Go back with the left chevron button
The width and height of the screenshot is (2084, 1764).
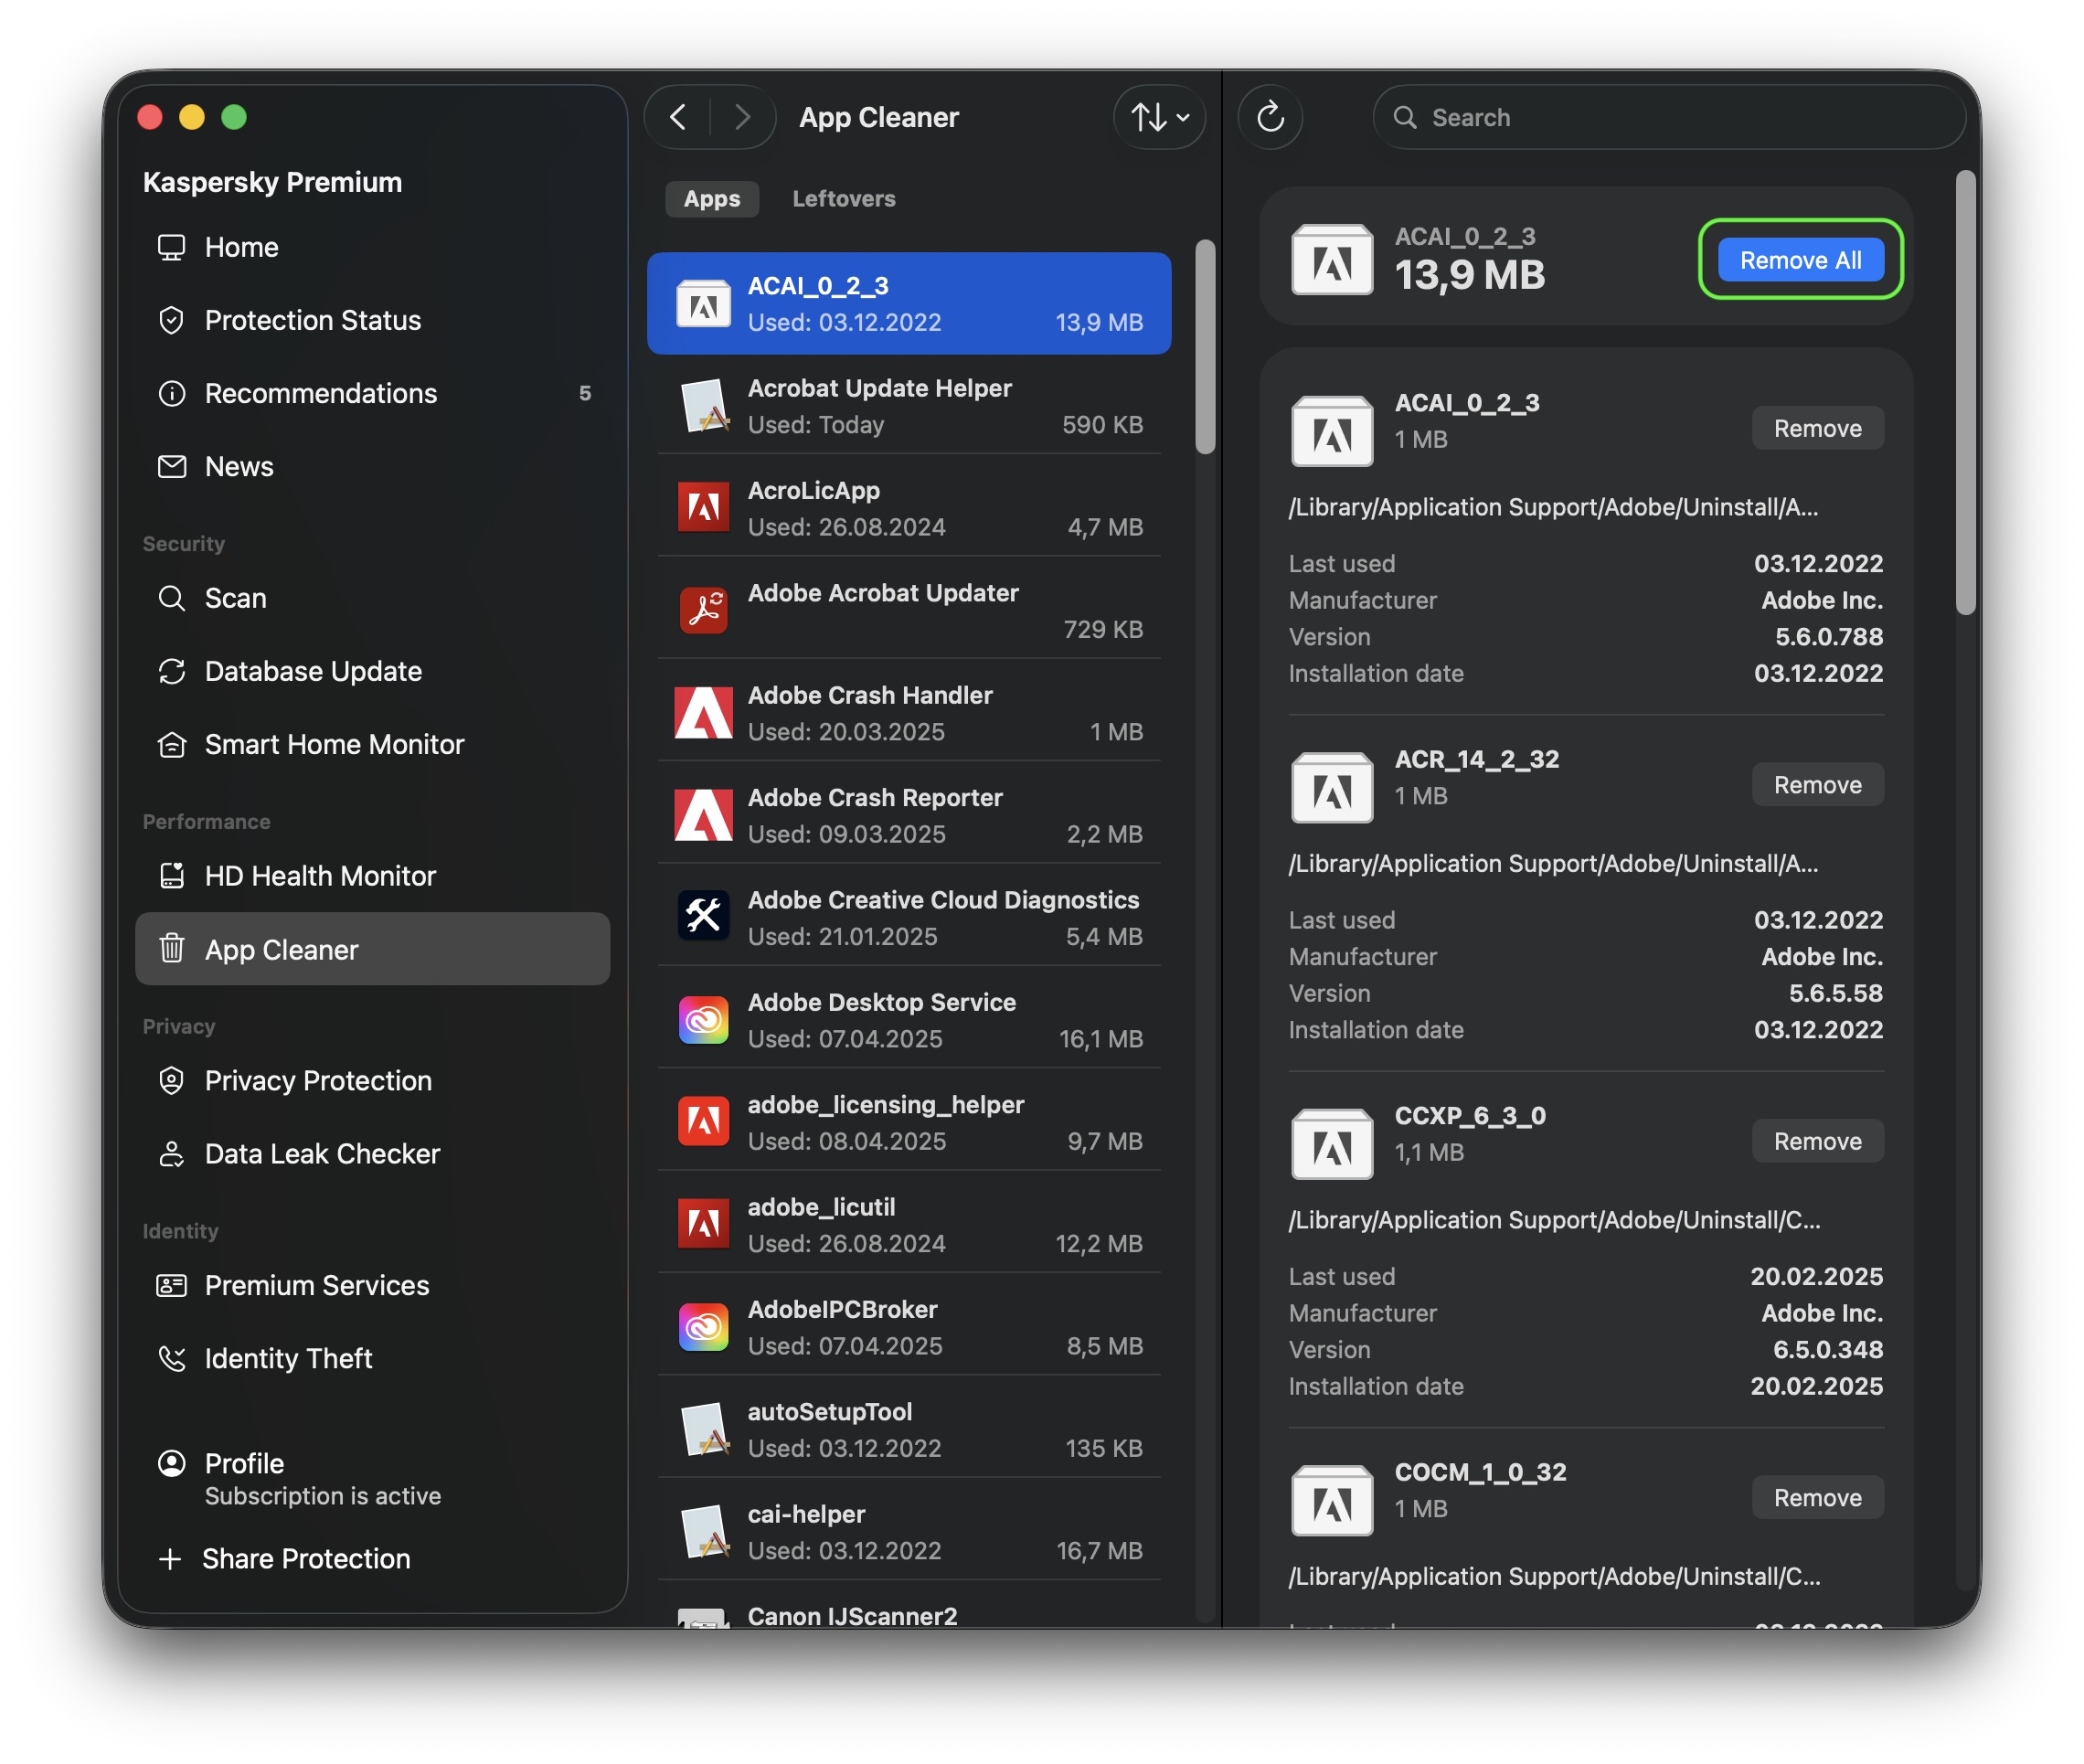coord(678,117)
